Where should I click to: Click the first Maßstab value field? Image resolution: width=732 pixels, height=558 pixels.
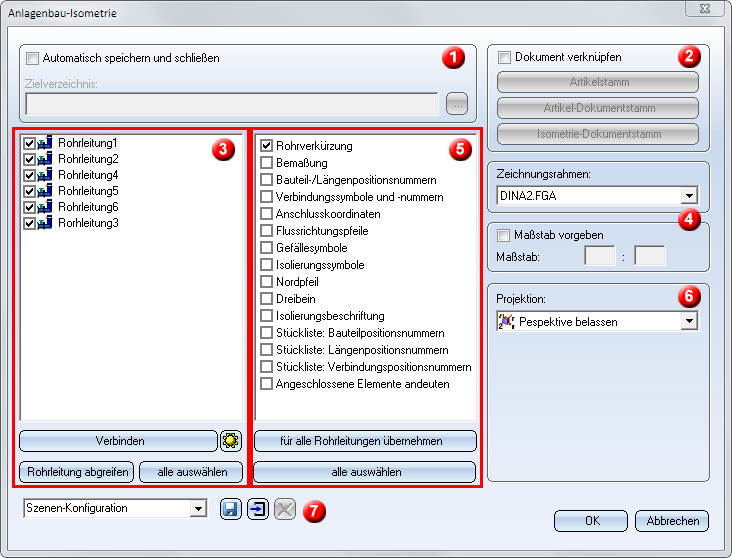click(x=600, y=255)
